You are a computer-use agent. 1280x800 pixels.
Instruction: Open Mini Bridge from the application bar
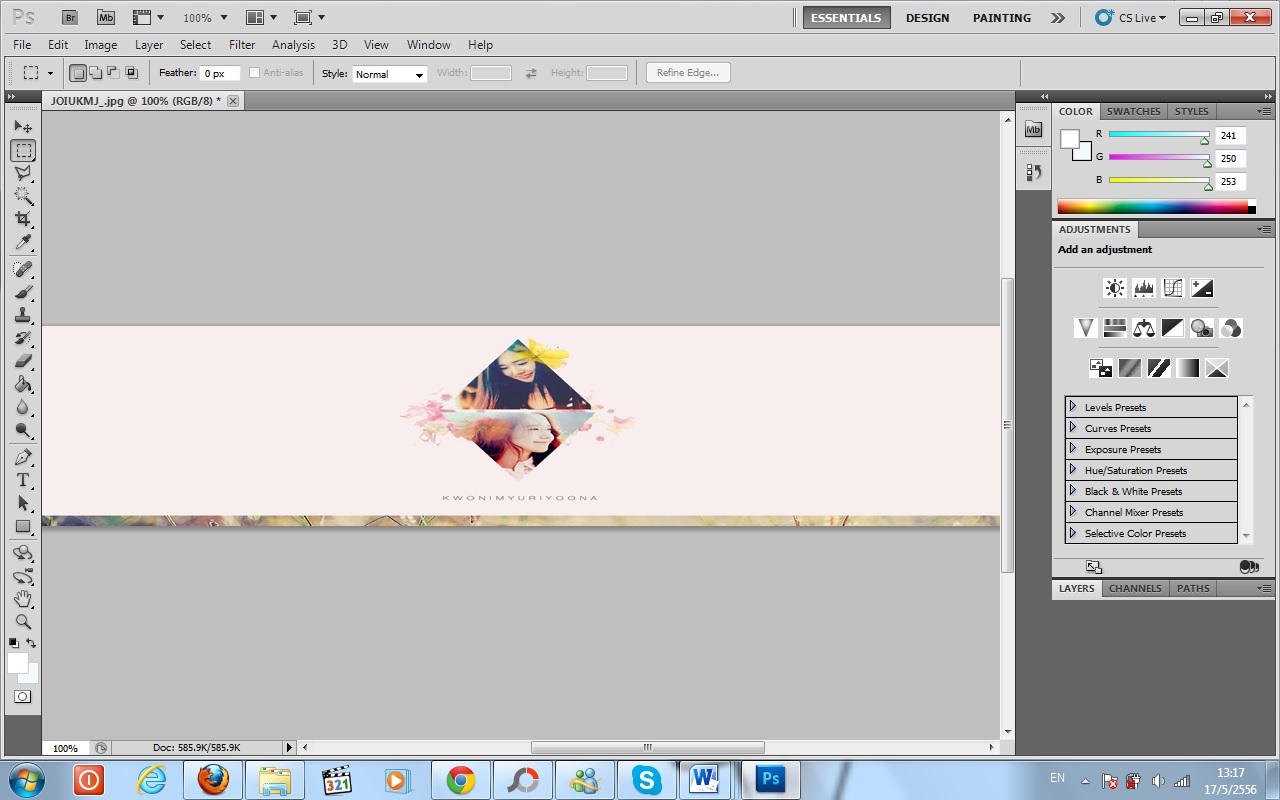tap(105, 17)
